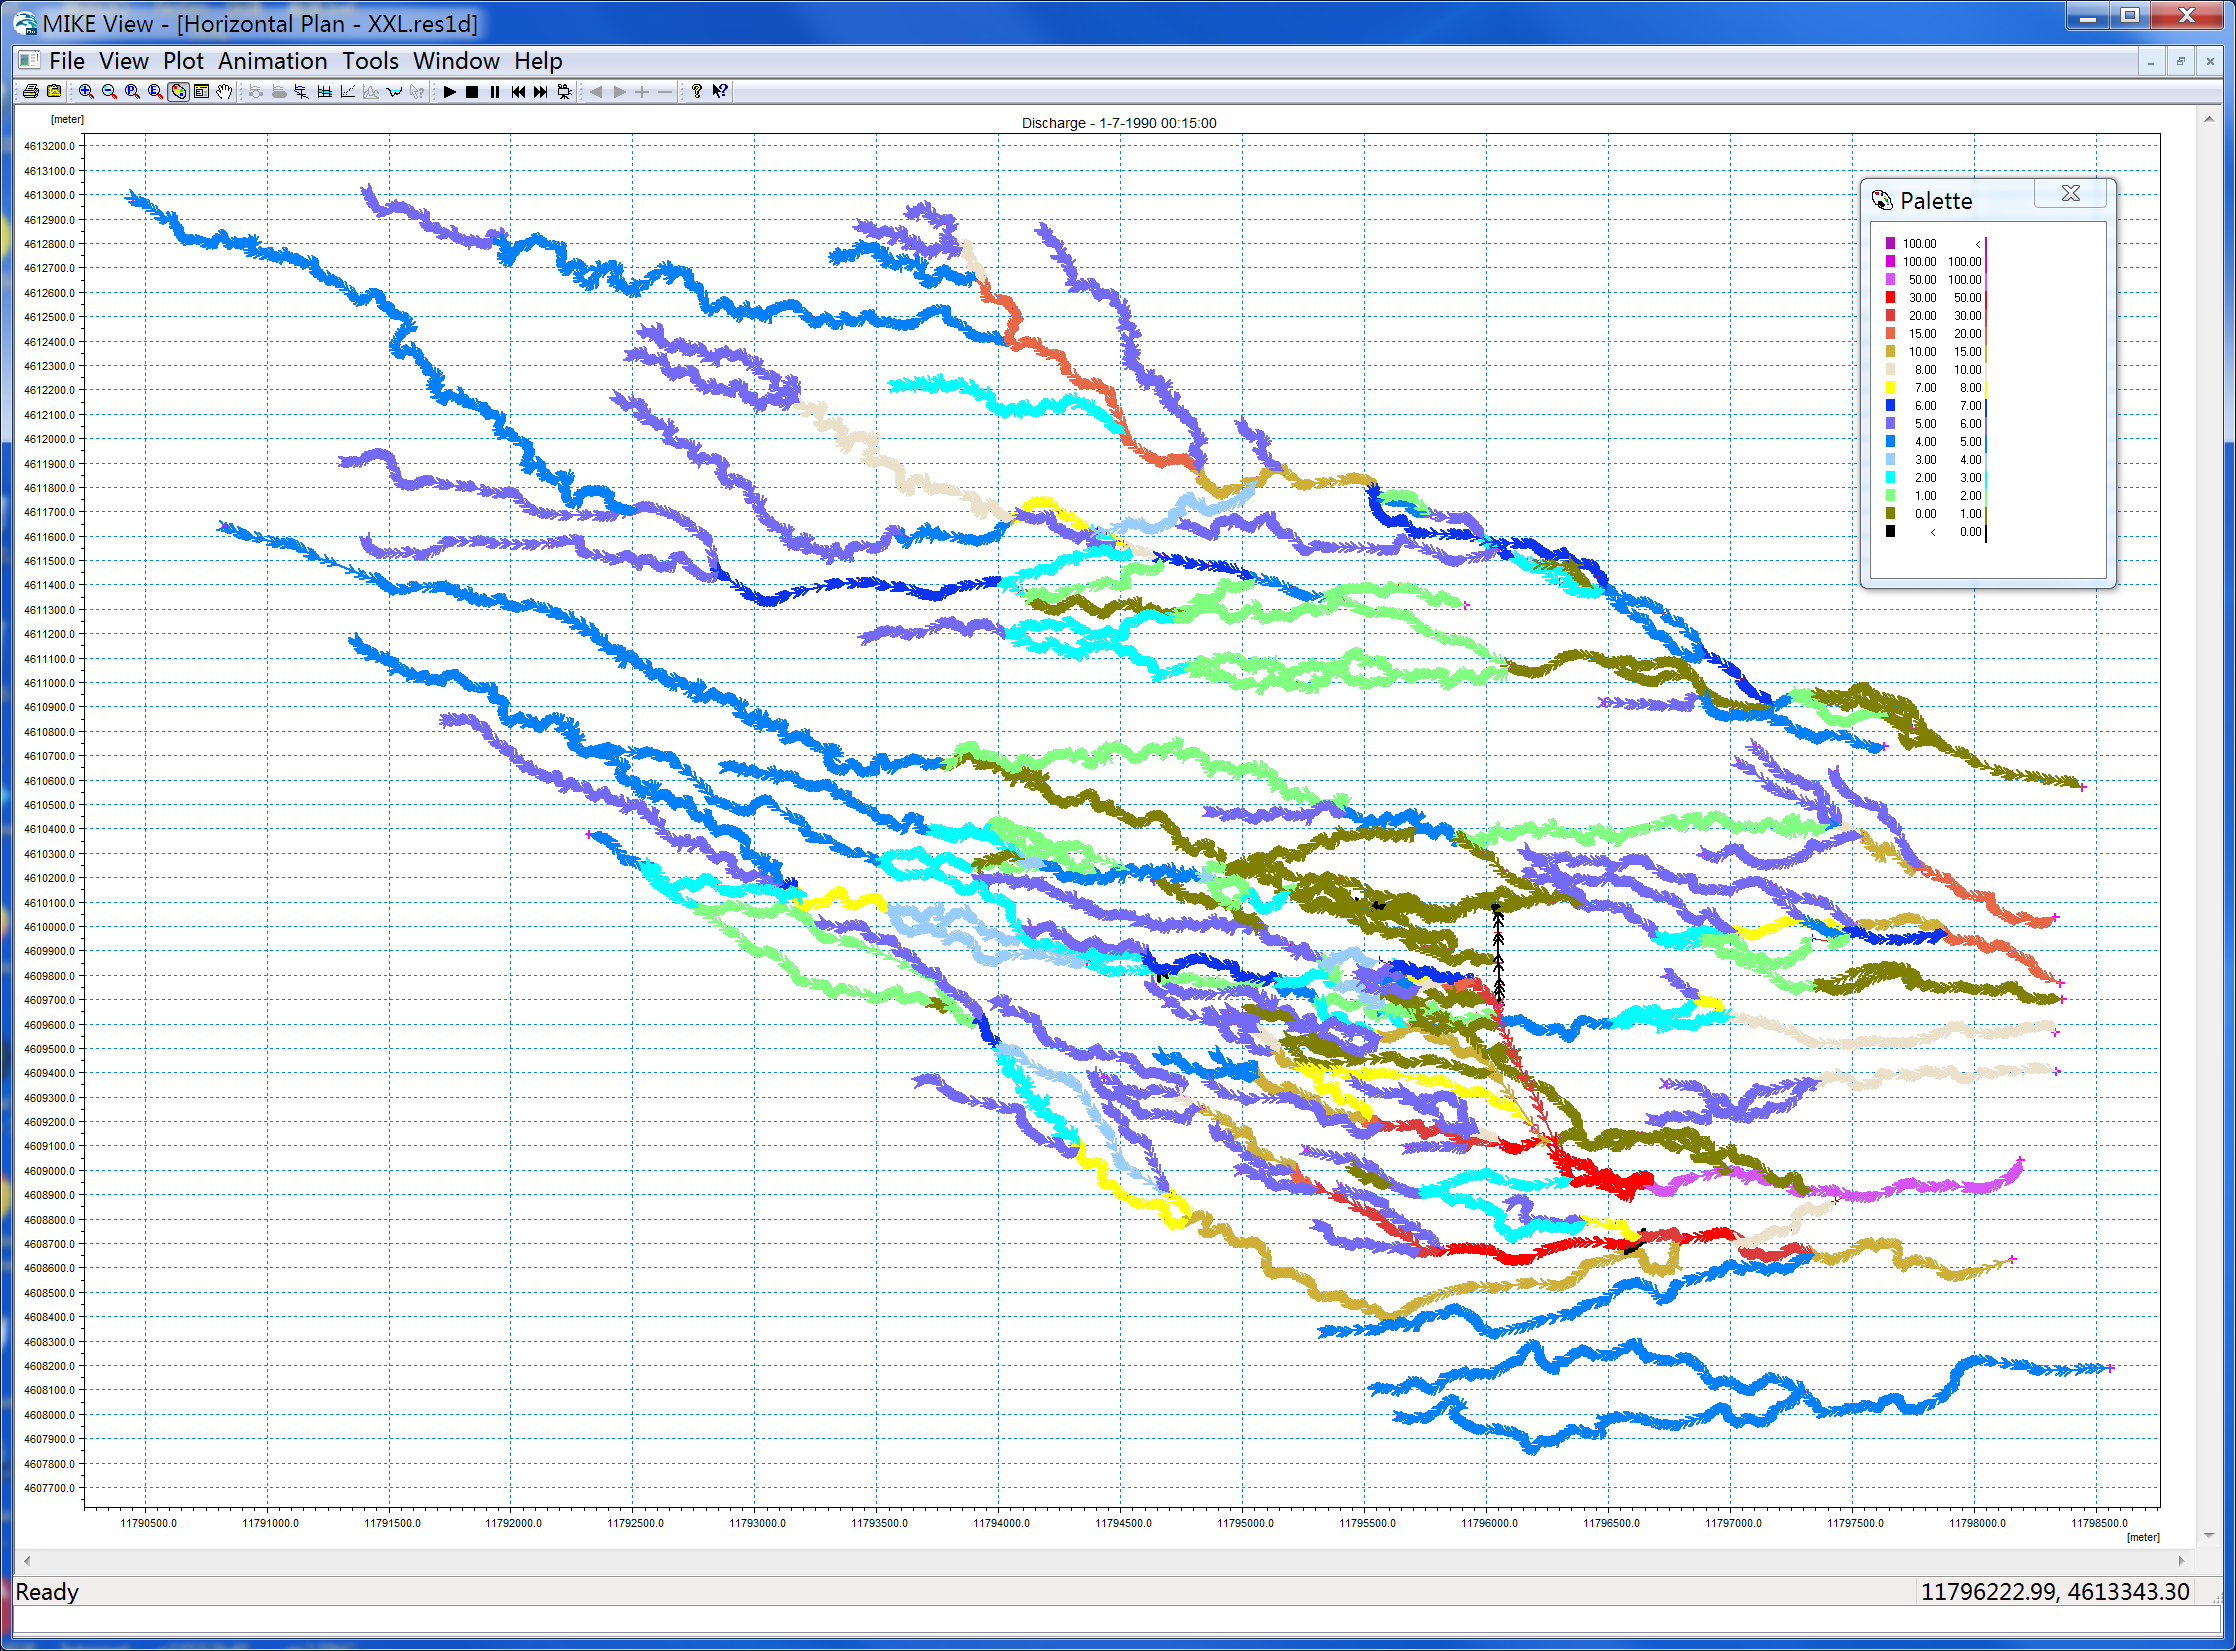Close the Palette window
2236x1651 pixels.
coord(2070,194)
